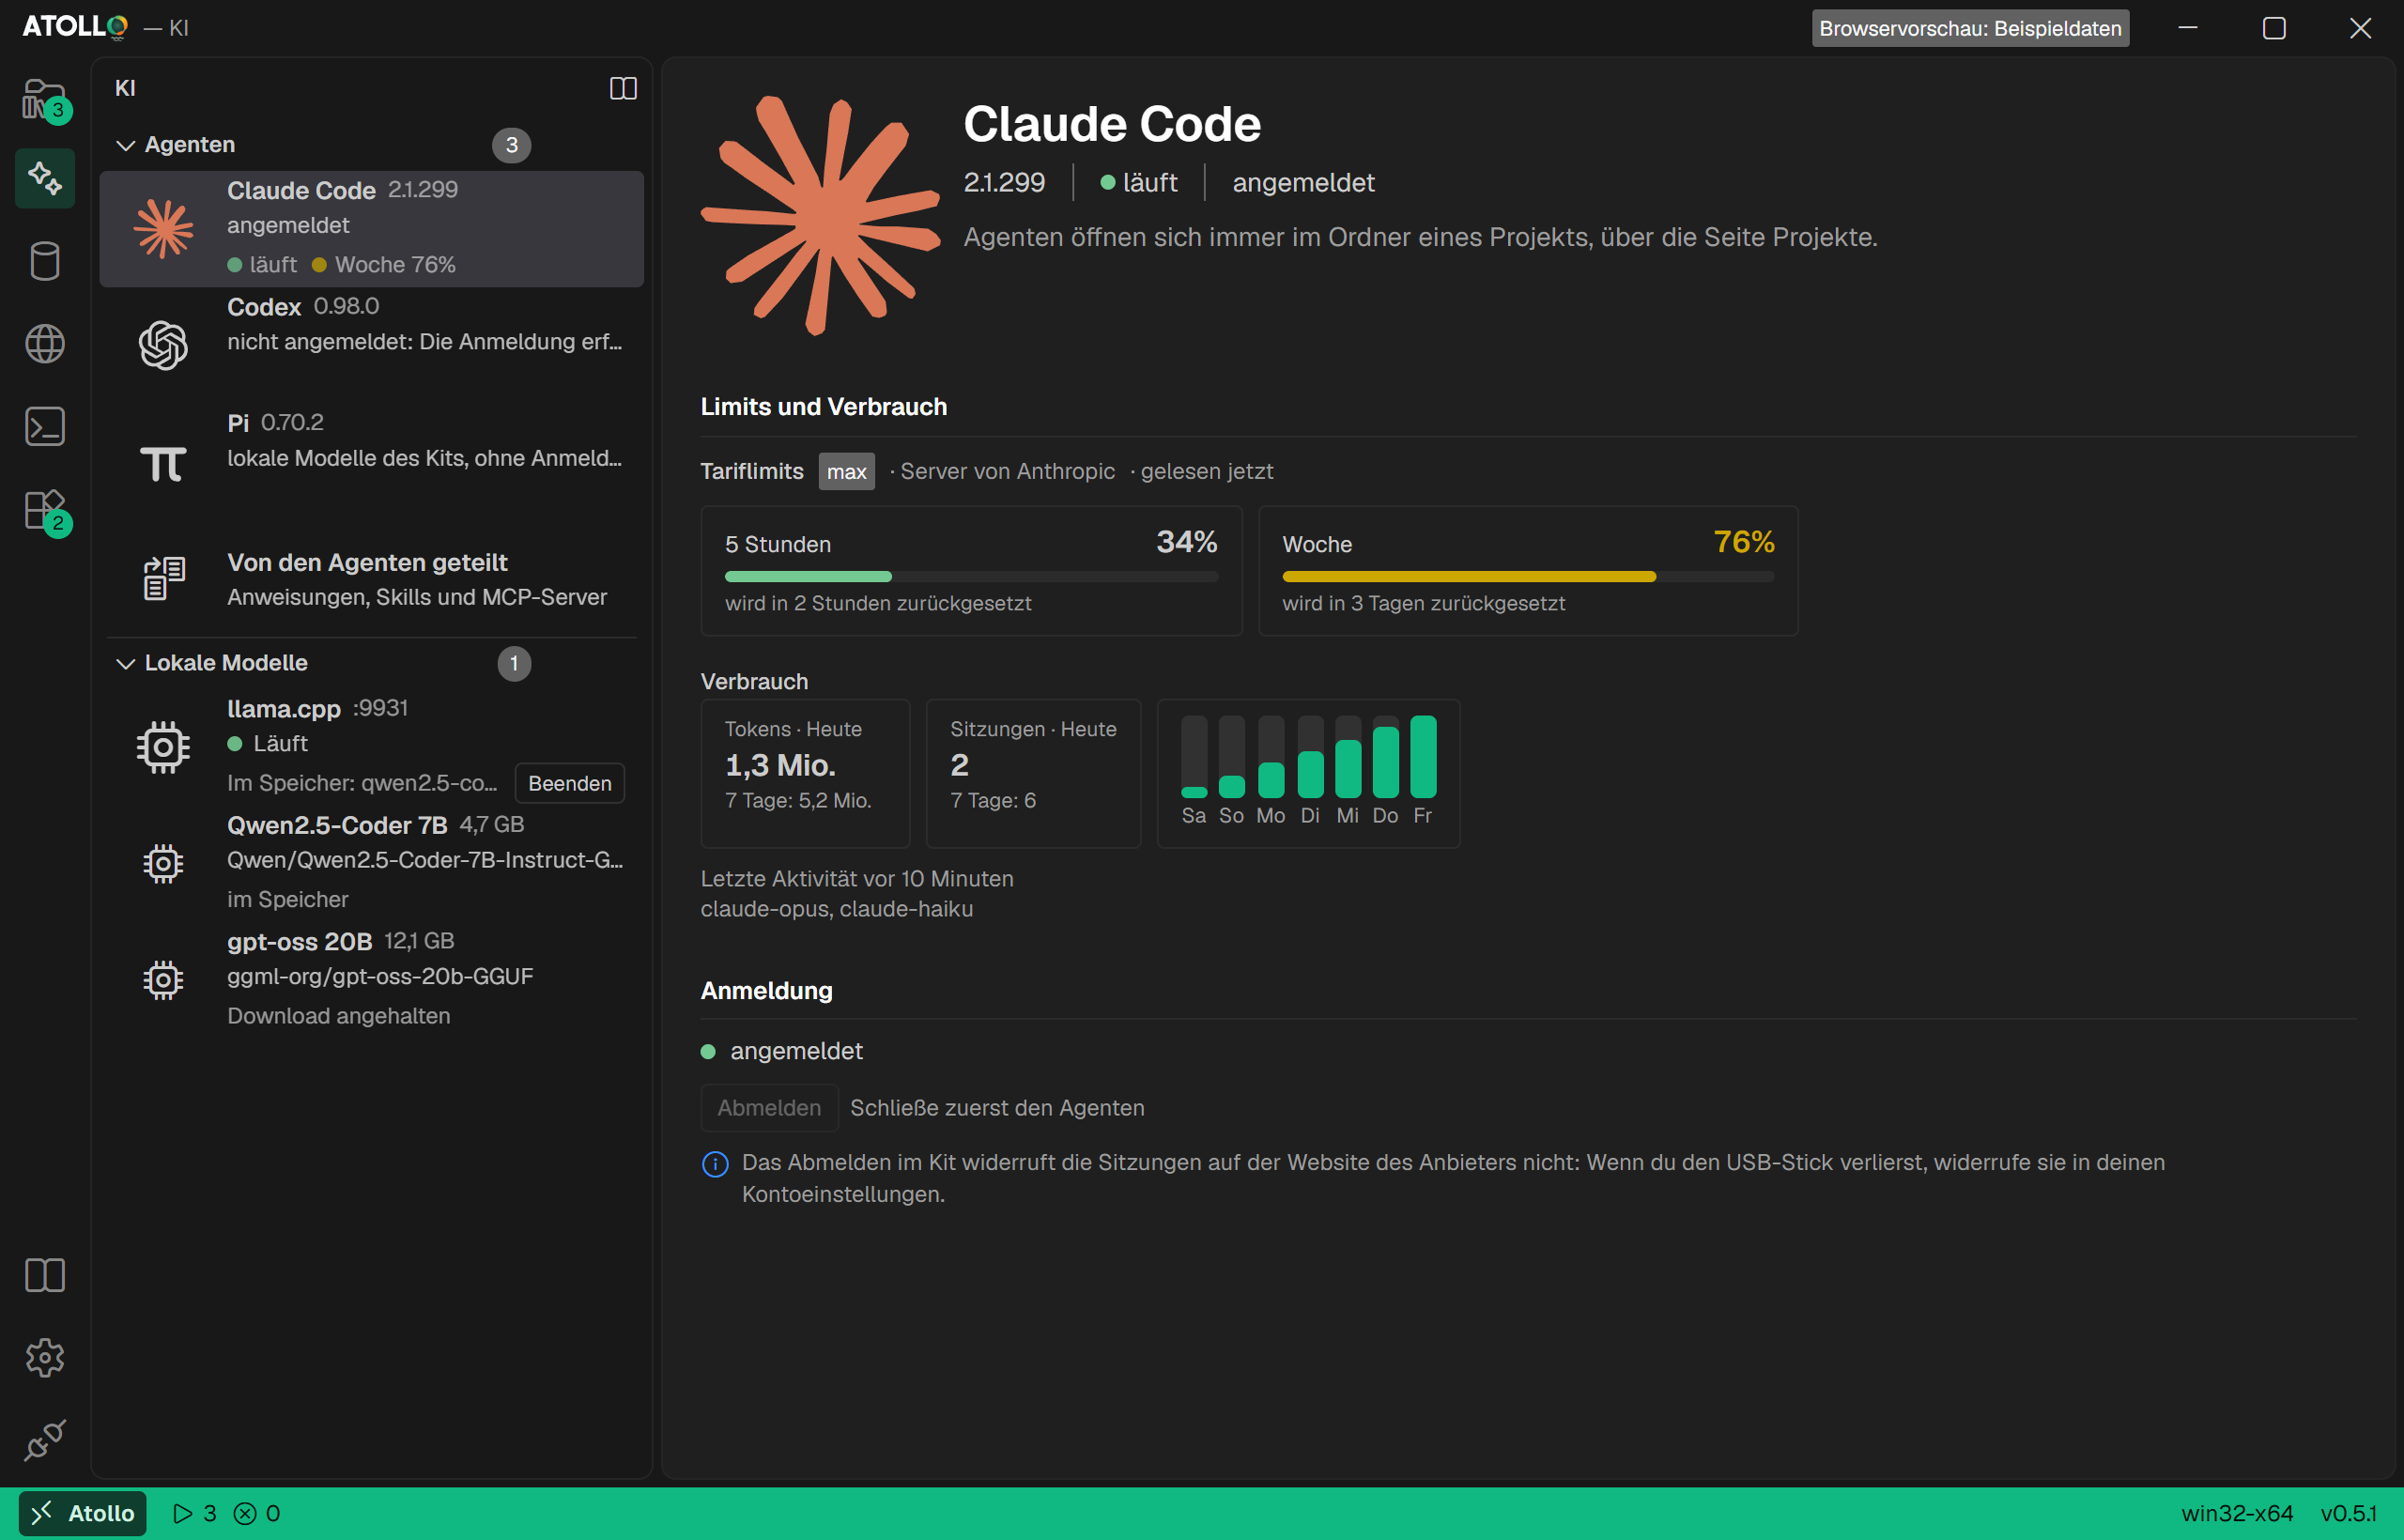Click the info icon beside Abmelden notice
This screenshot has width=2404, height=1540.
pos(715,1164)
